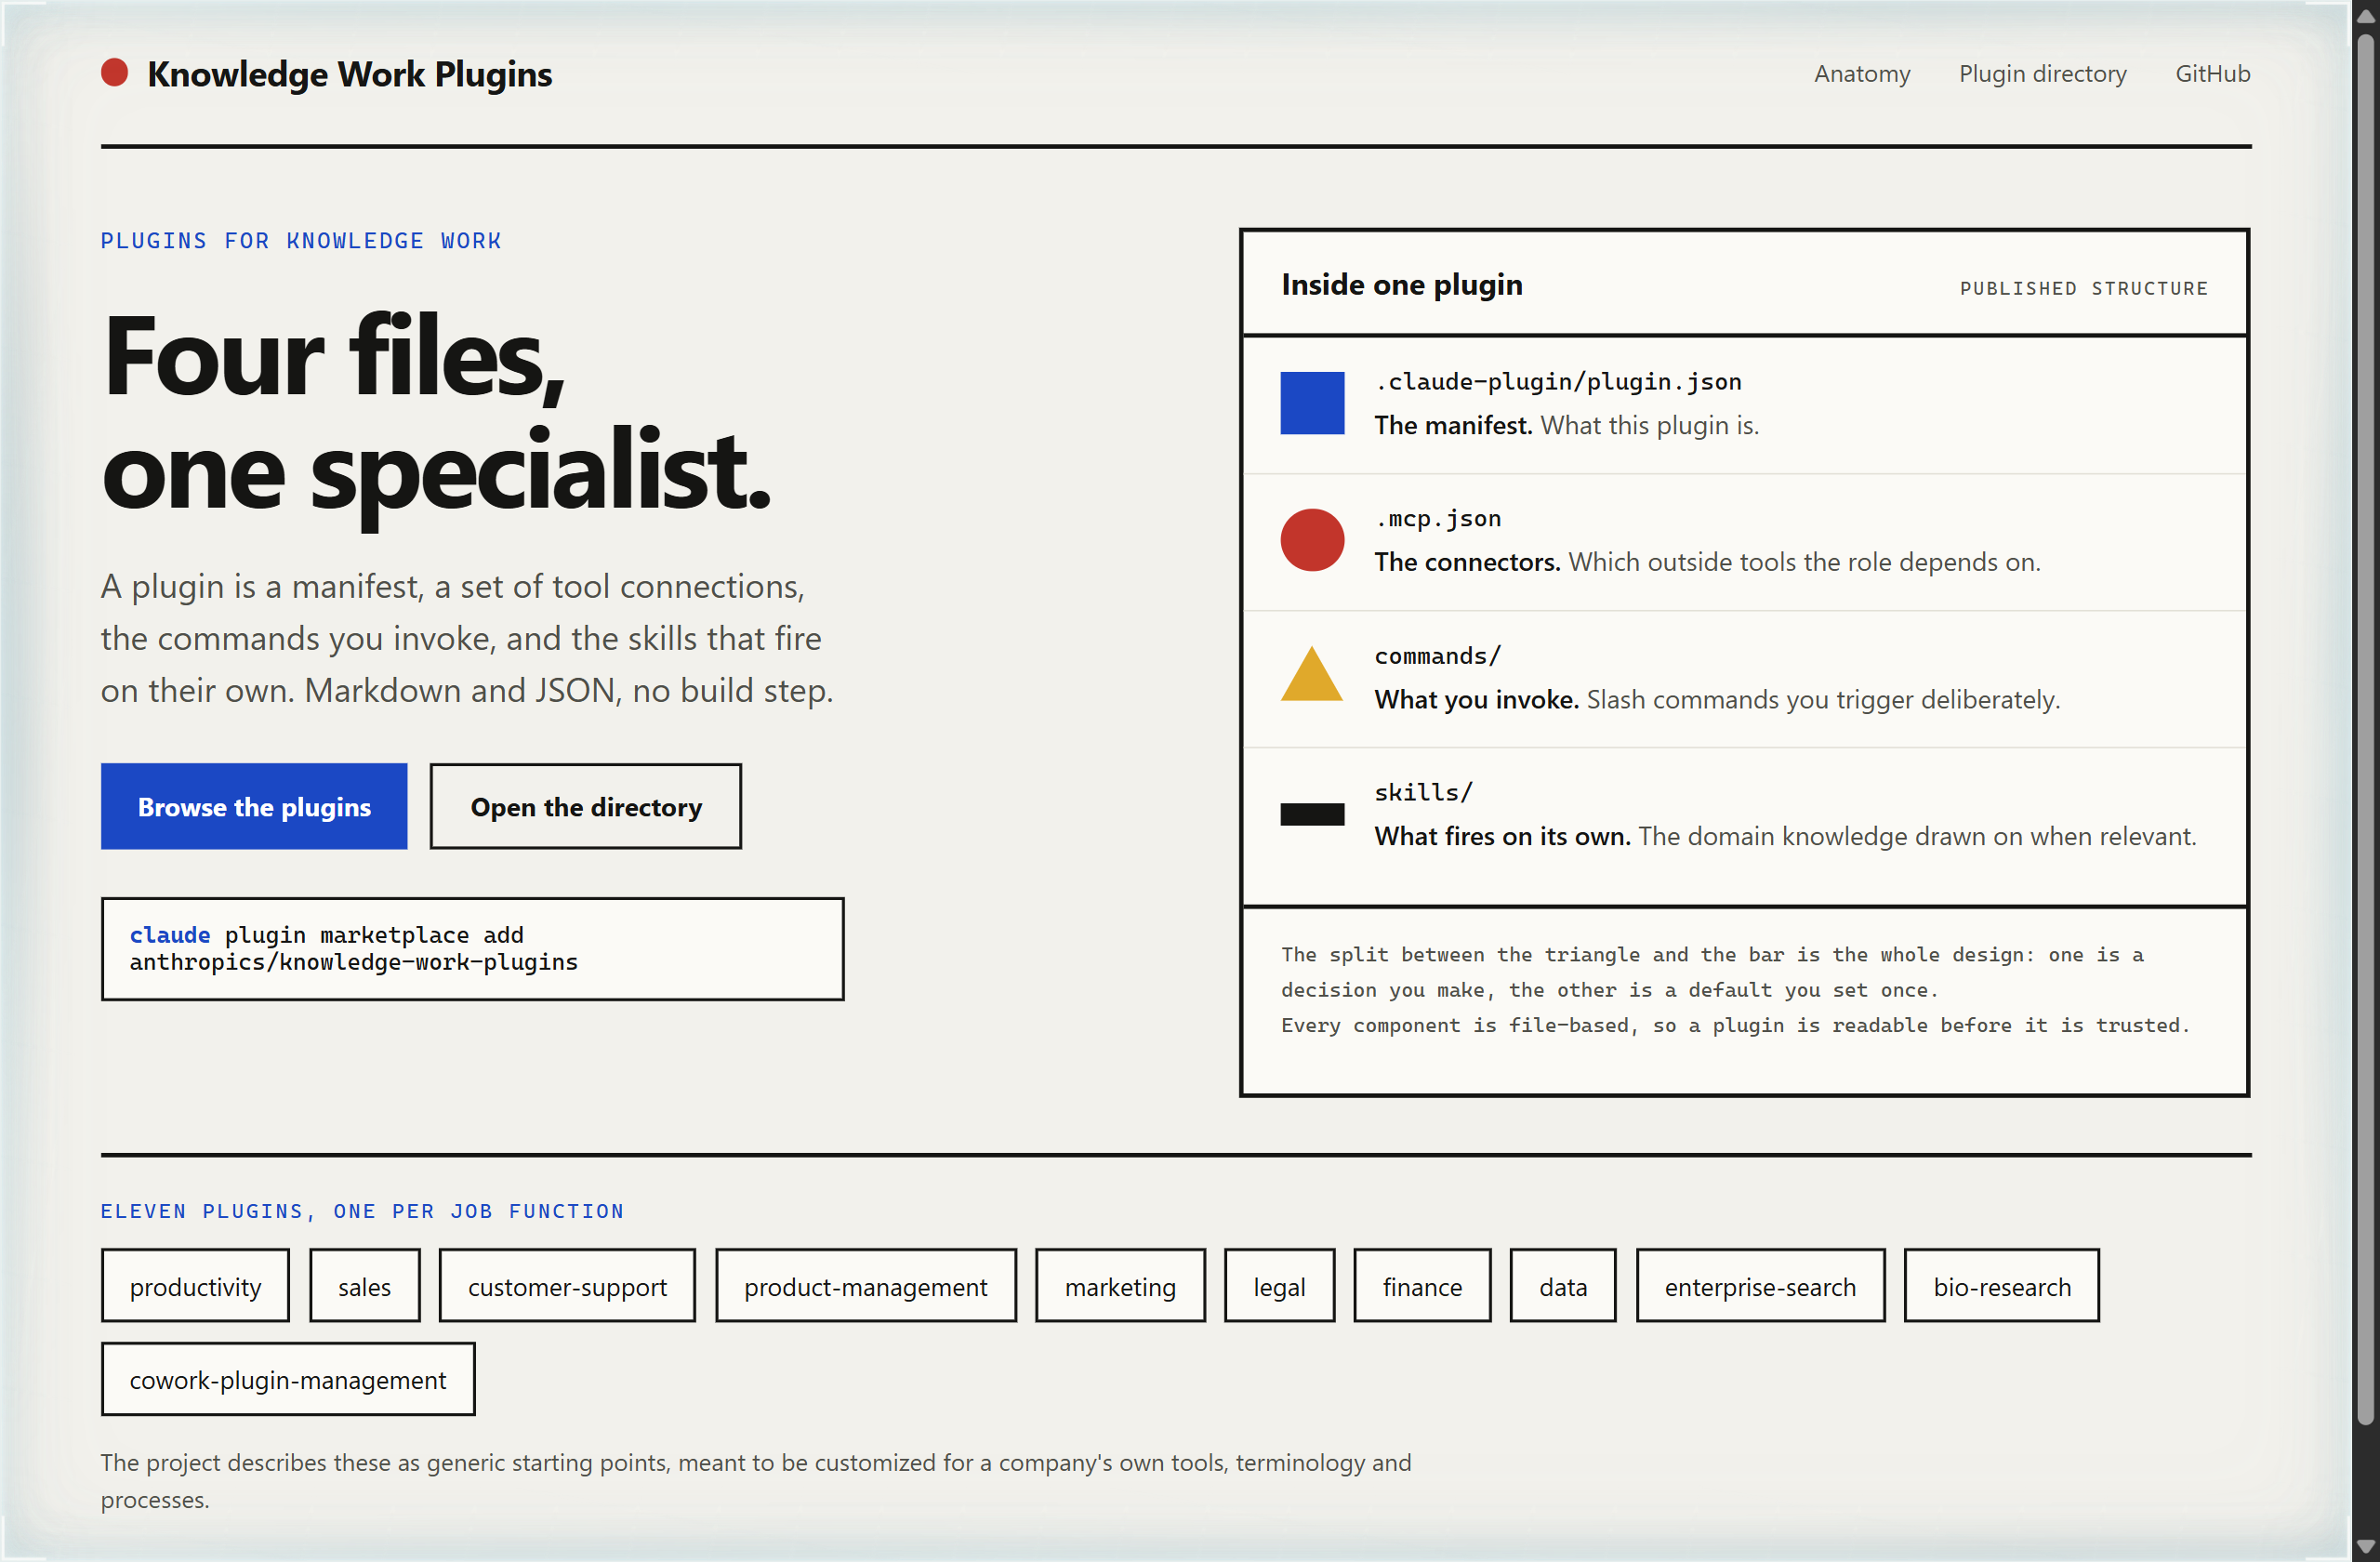Click the .mcp.json file name

tap(1438, 519)
